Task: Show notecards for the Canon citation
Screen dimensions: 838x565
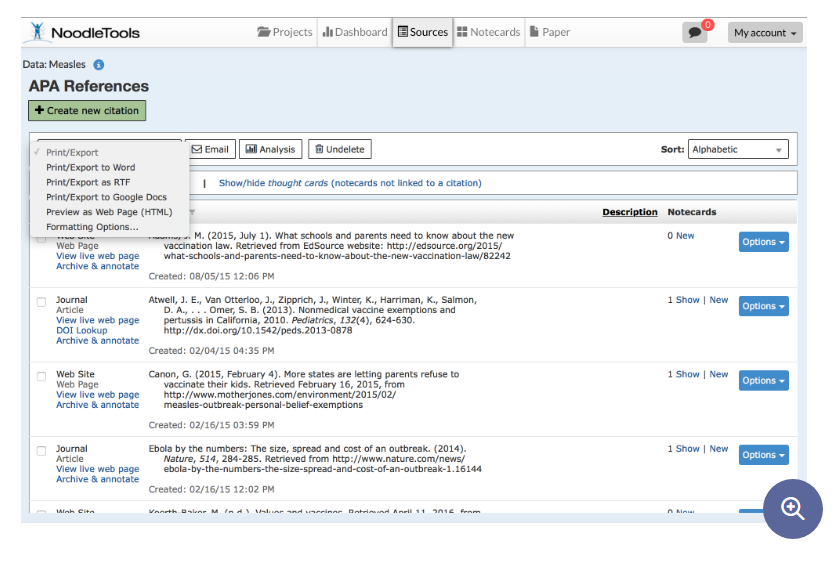Action: click(687, 374)
